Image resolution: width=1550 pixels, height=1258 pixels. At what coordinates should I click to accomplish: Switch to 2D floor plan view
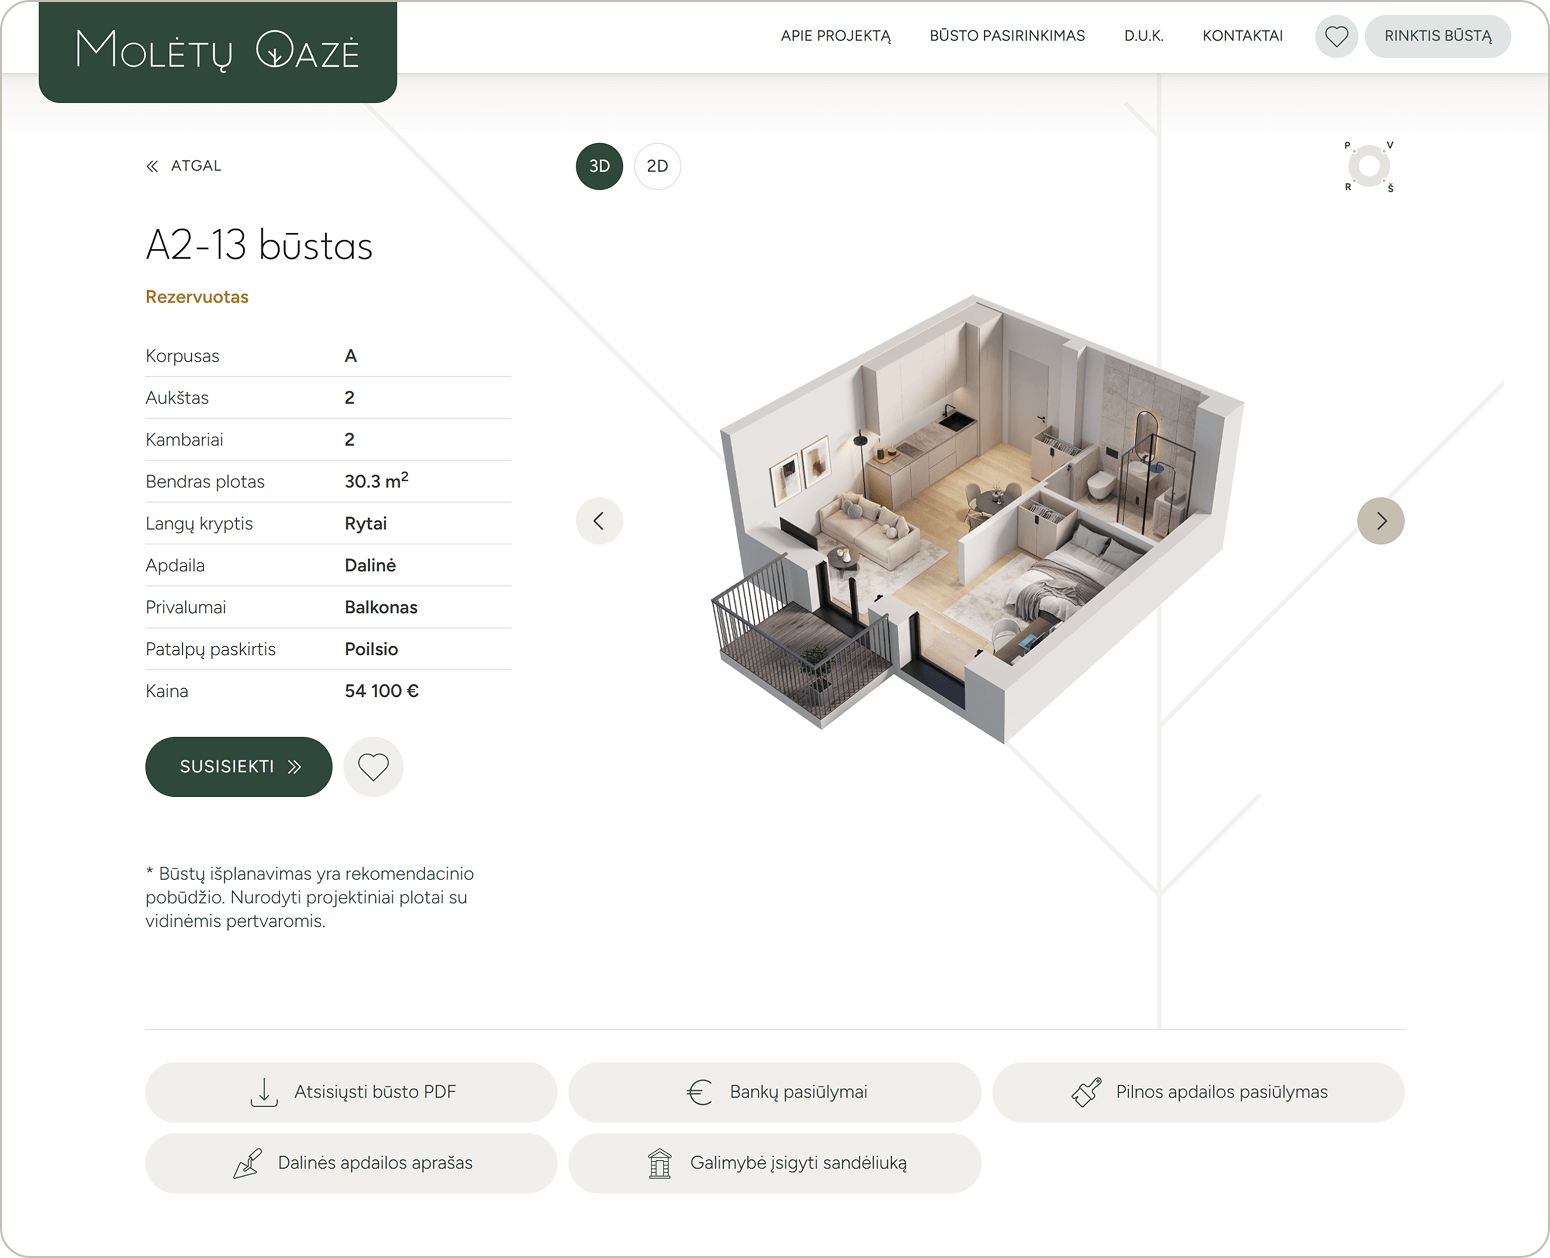[x=657, y=166]
